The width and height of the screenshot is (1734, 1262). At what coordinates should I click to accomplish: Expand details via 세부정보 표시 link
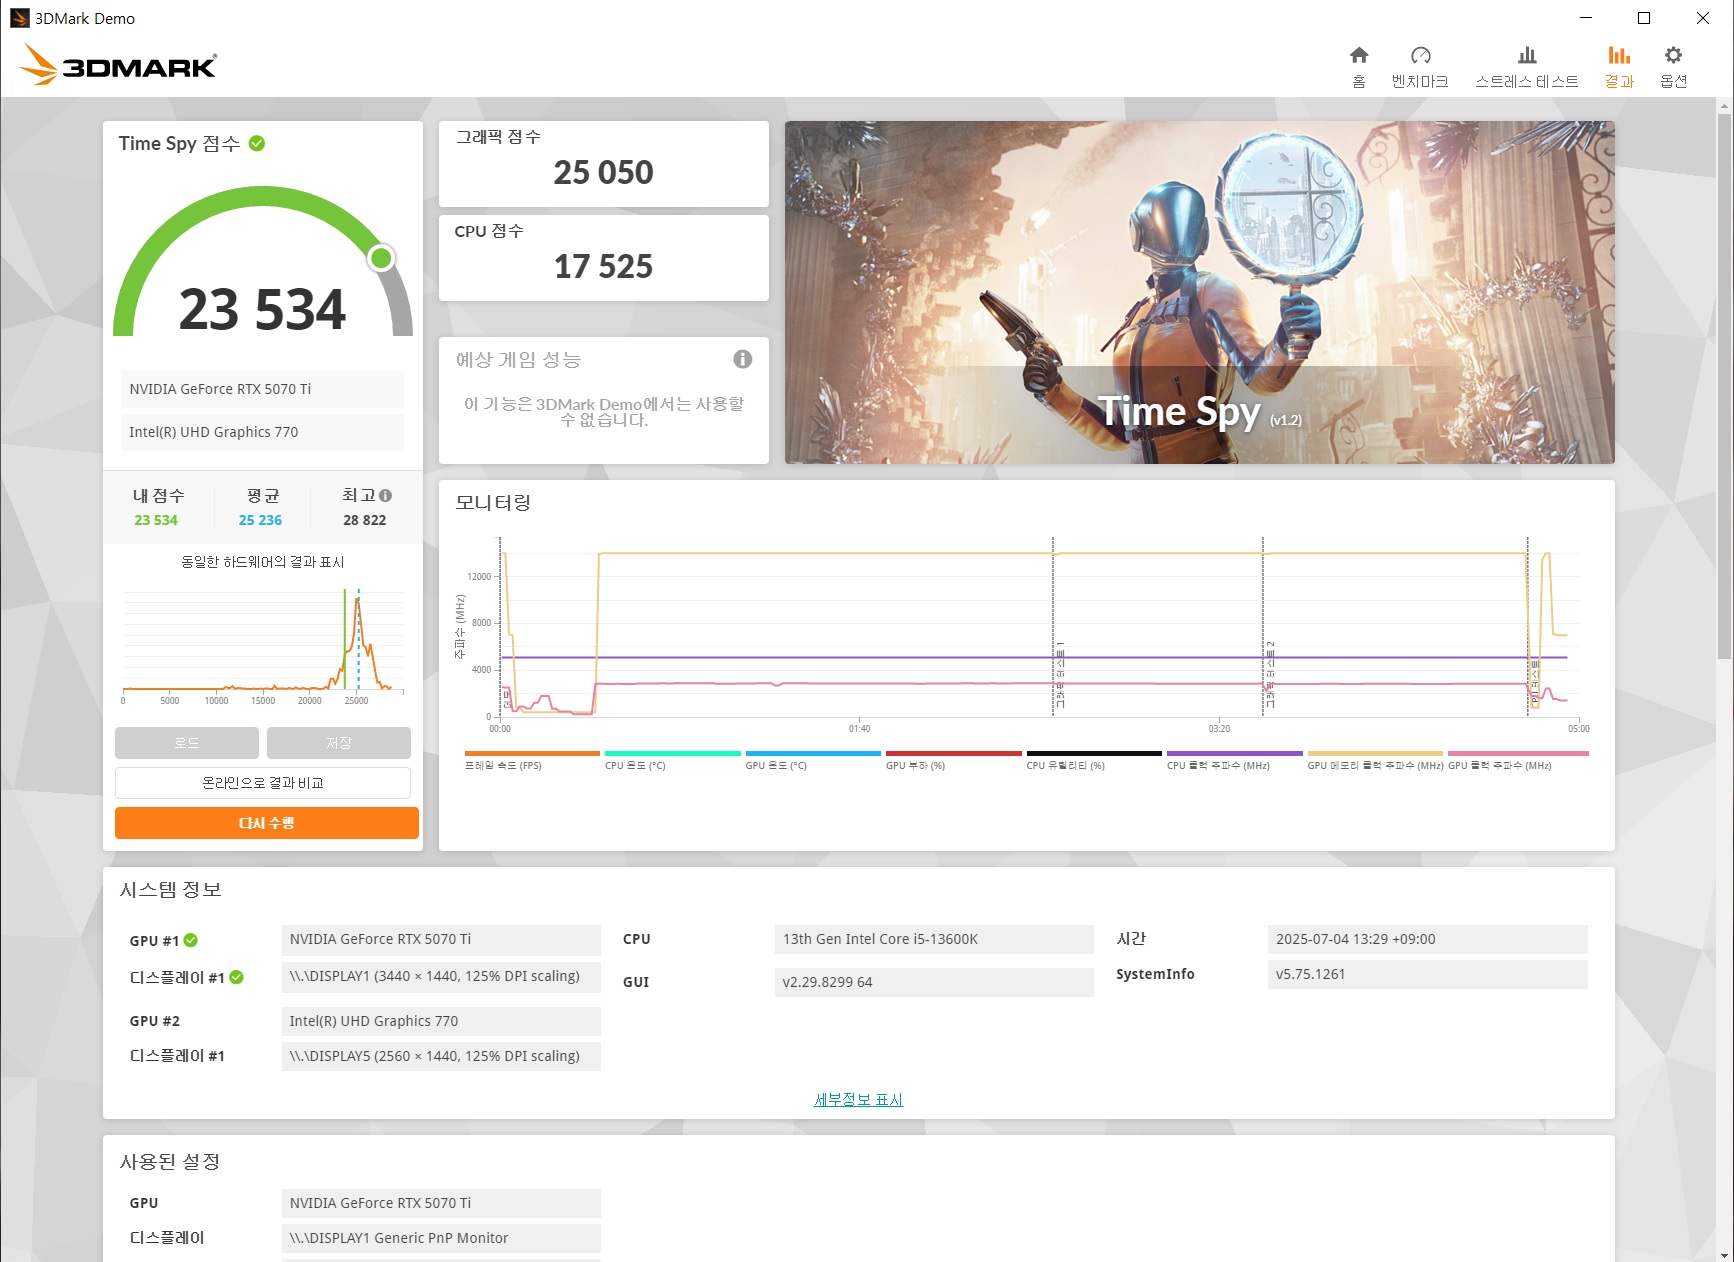coord(858,1100)
